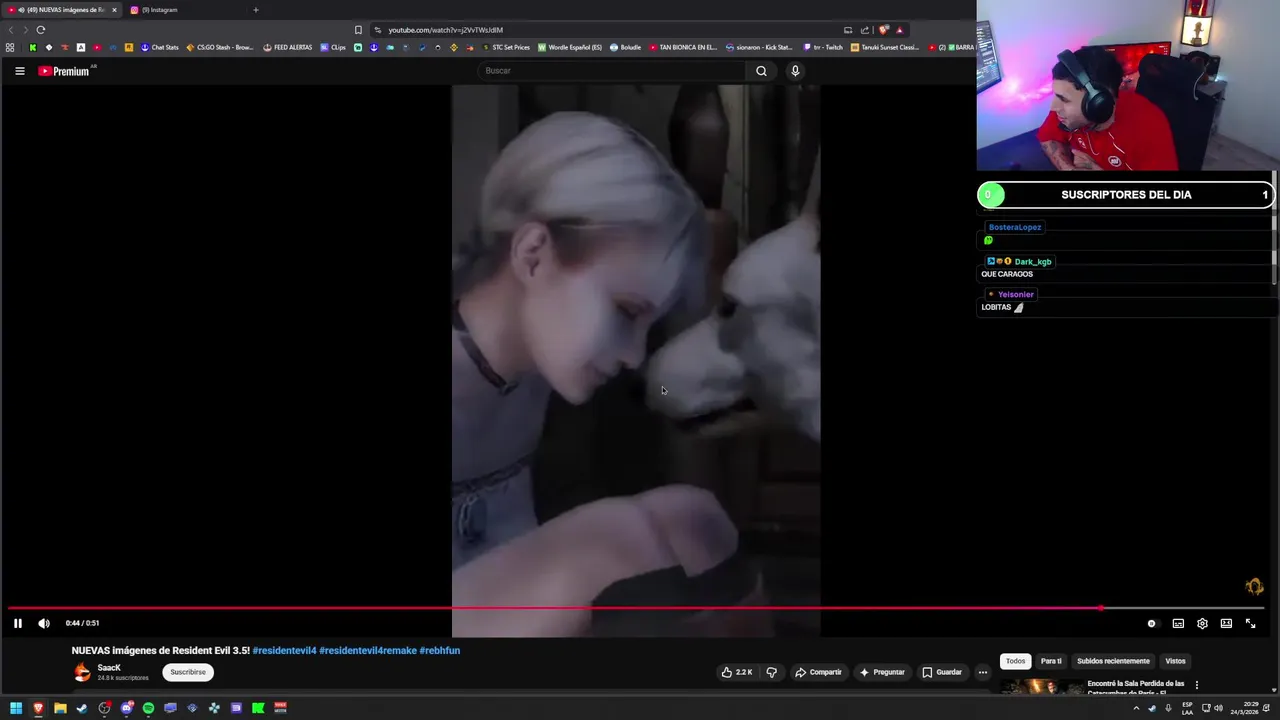Click the Yeisonier username in chat
The height and width of the screenshot is (720, 1280).
(1016, 294)
